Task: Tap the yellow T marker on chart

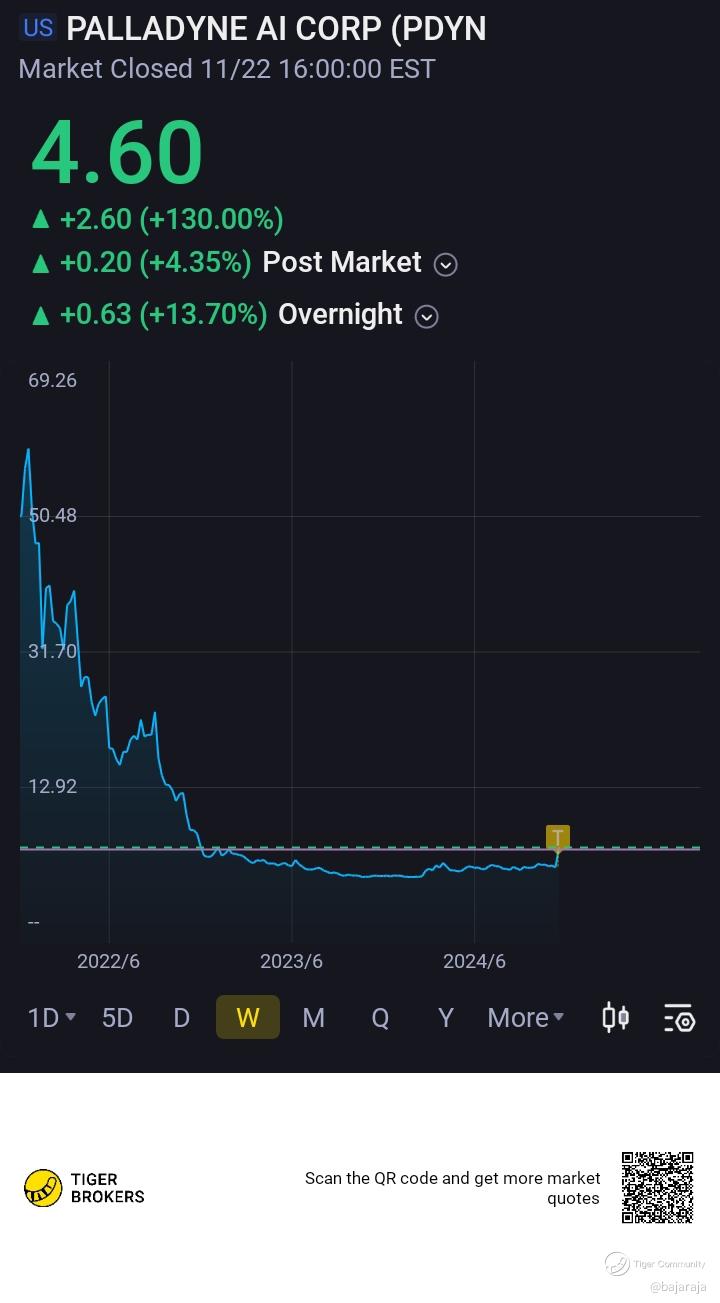Action: click(x=557, y=837)
